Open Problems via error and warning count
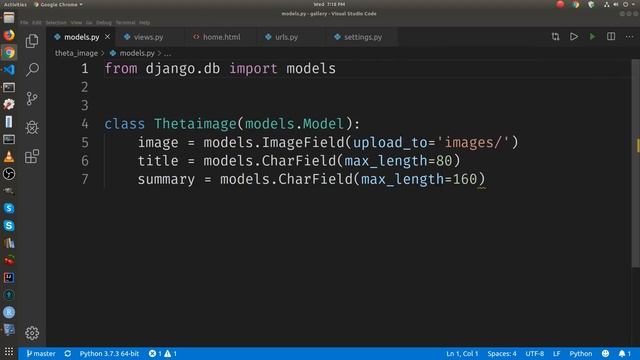The image size is (640, 360). [162, 353]
